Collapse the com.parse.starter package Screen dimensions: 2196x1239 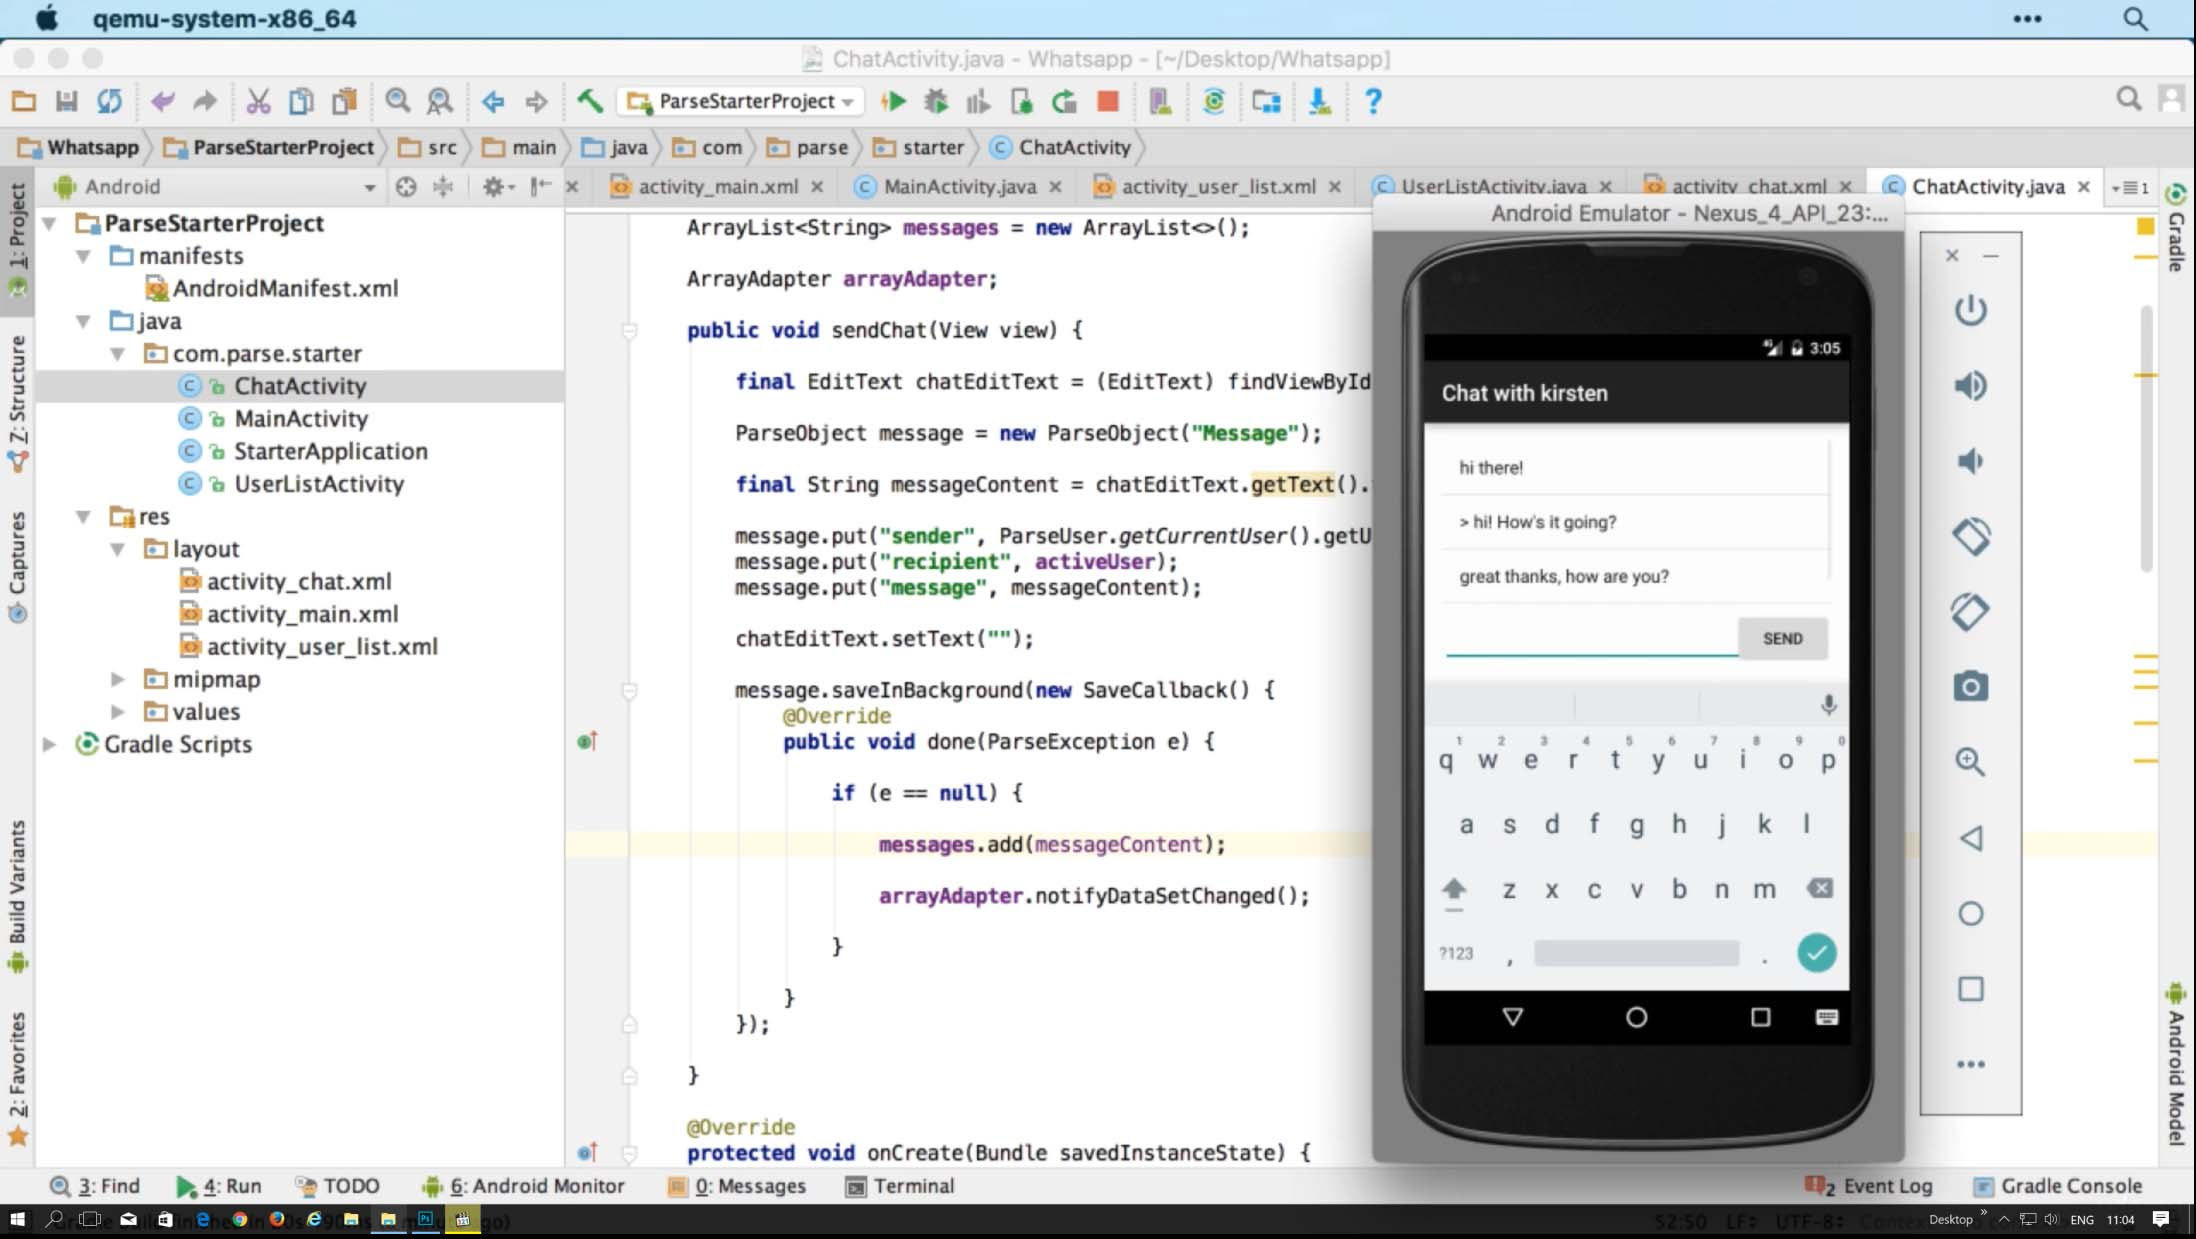(x=117, y=354)
